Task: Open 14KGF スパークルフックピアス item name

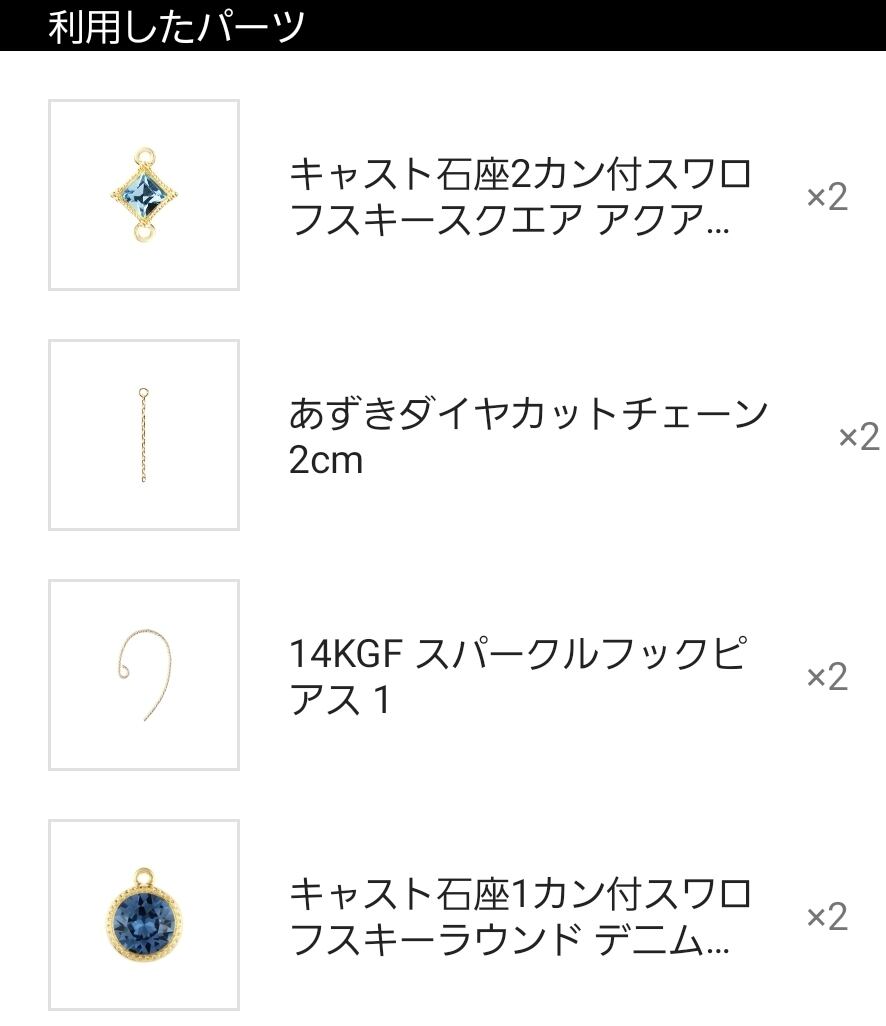Action: click(x=516, y=677)
